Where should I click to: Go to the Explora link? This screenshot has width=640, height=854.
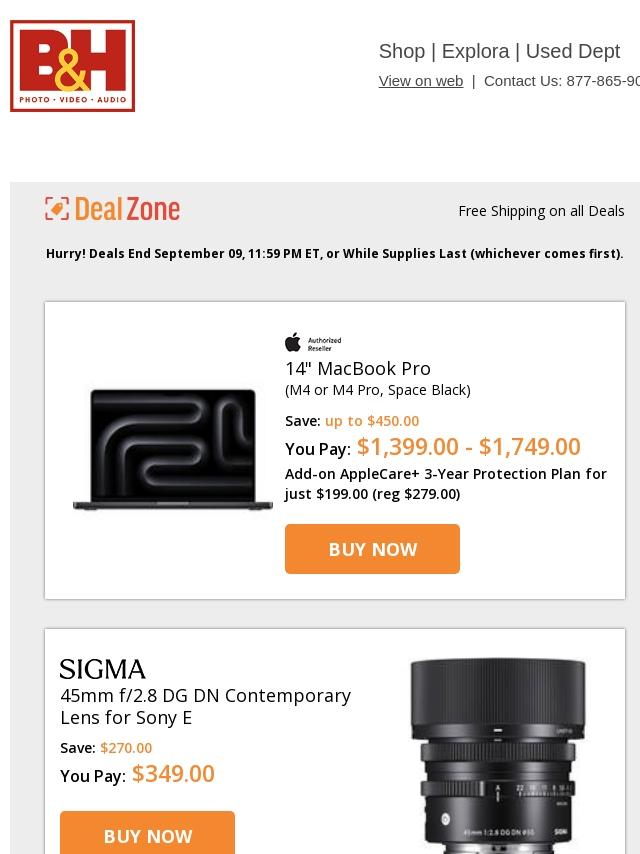pyautogui.click(x=476, y=51)
